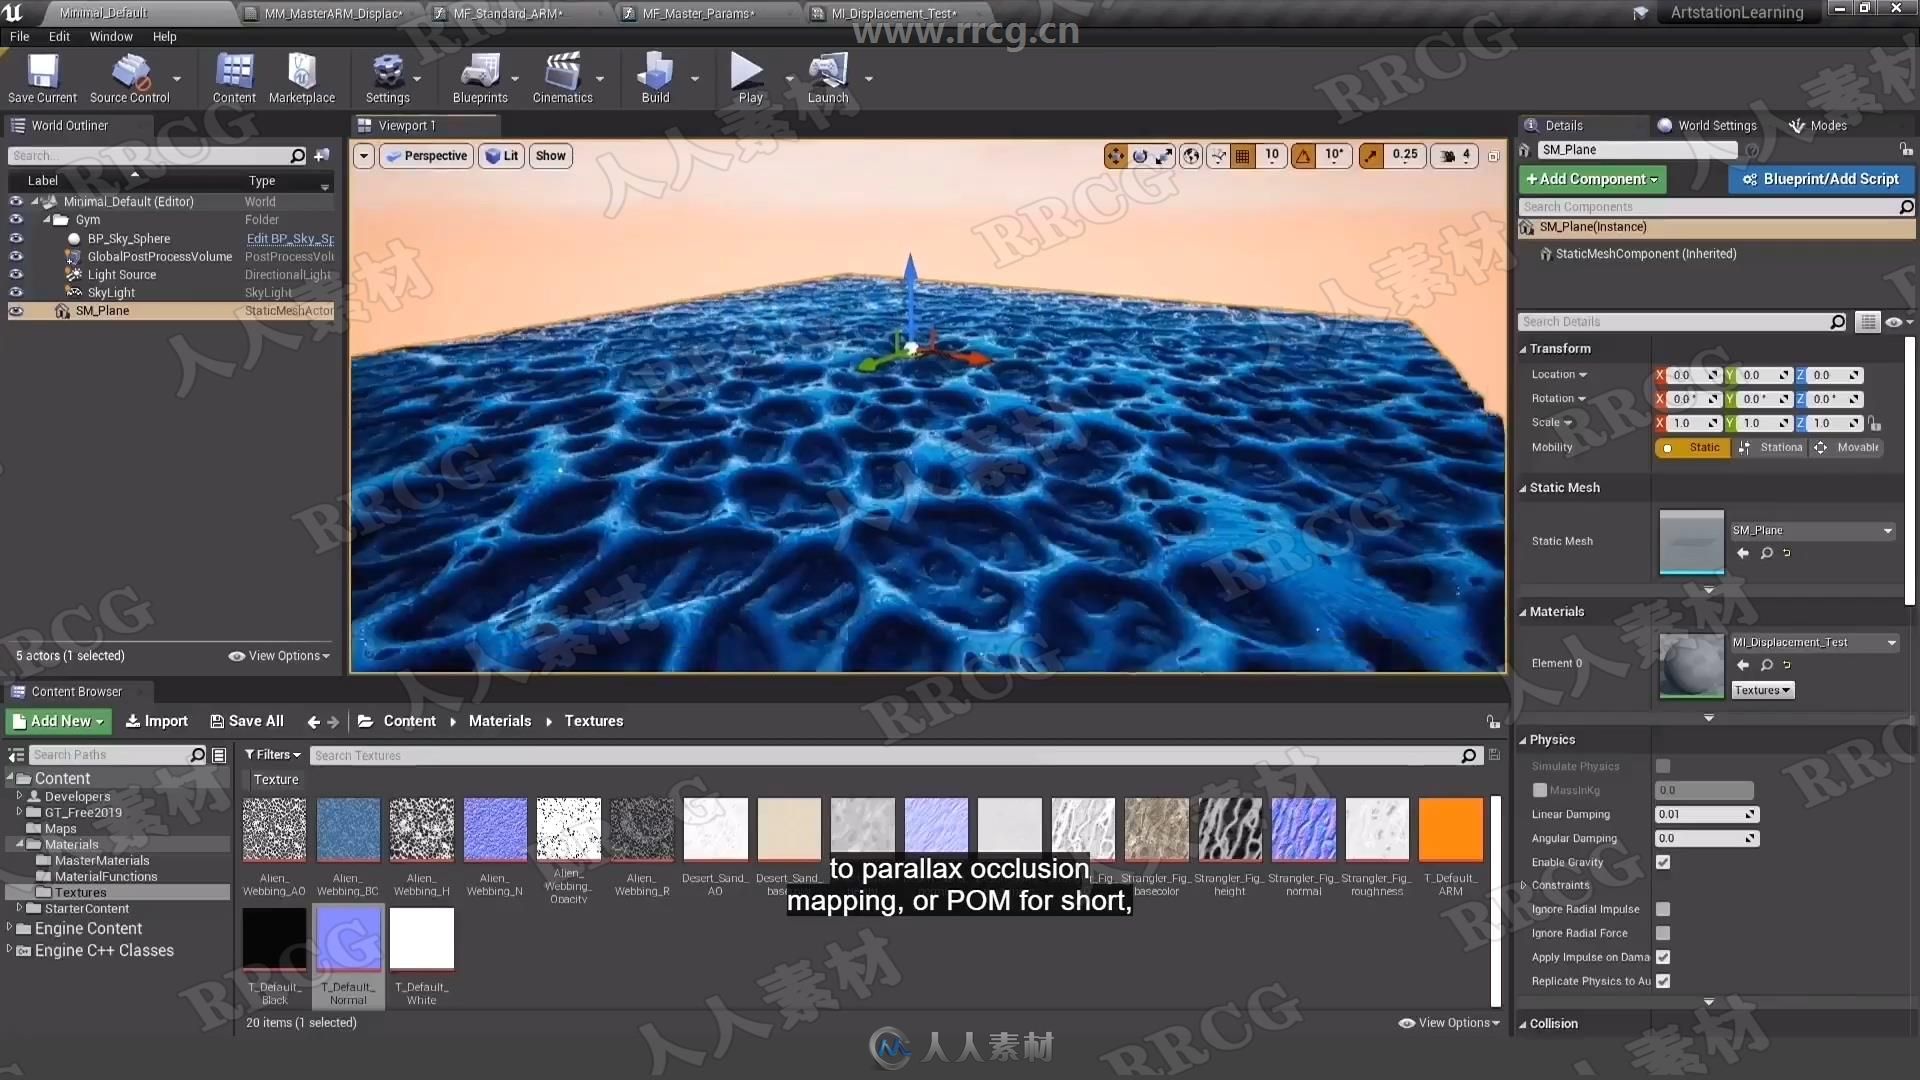Open the Content toolbar button
This screenshot has height=1080, width=1920.
[234, 78]
